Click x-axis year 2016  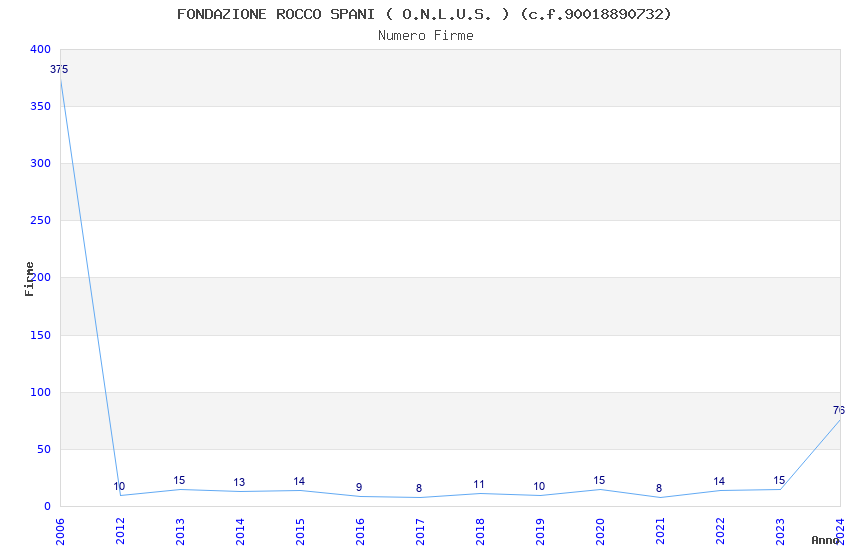coord(360,531)
